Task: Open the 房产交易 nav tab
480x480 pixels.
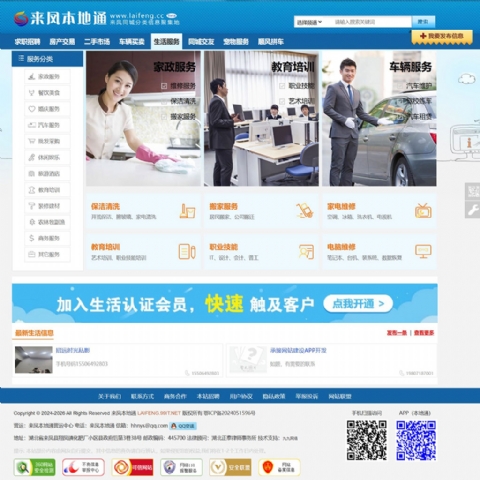Action: coord(62,42)
